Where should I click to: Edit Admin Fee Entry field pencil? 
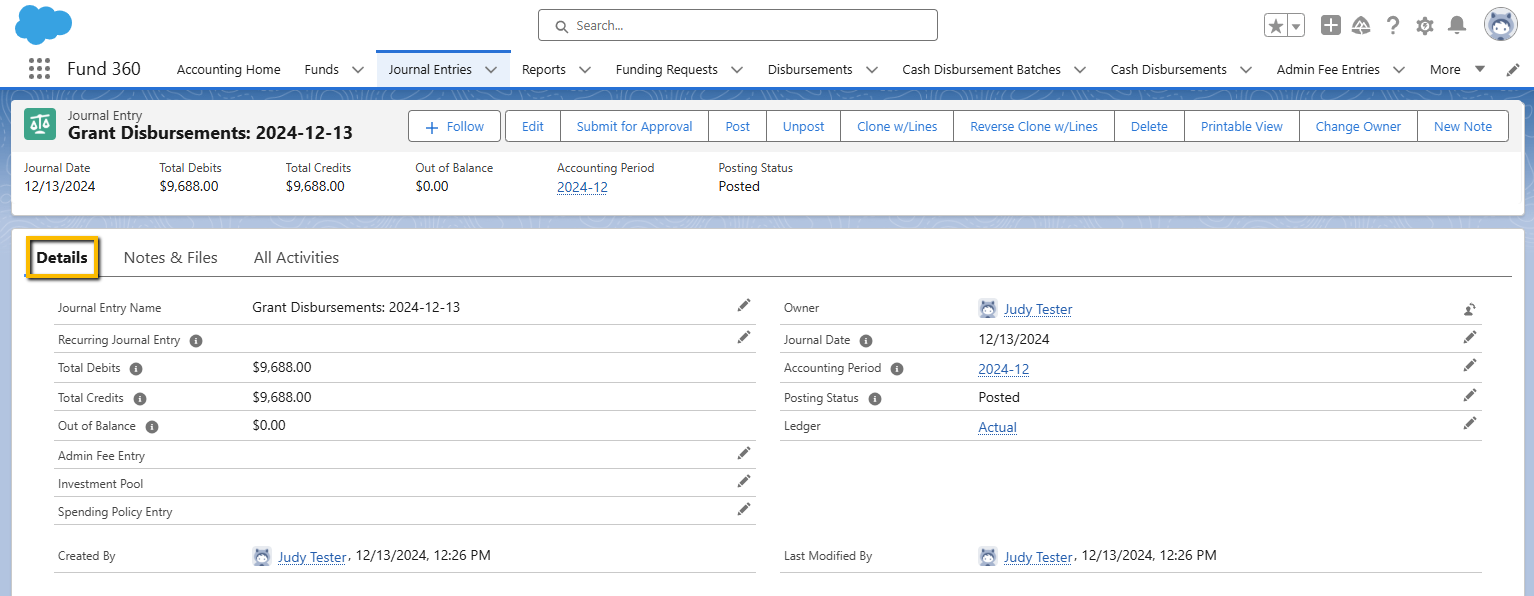743,453
